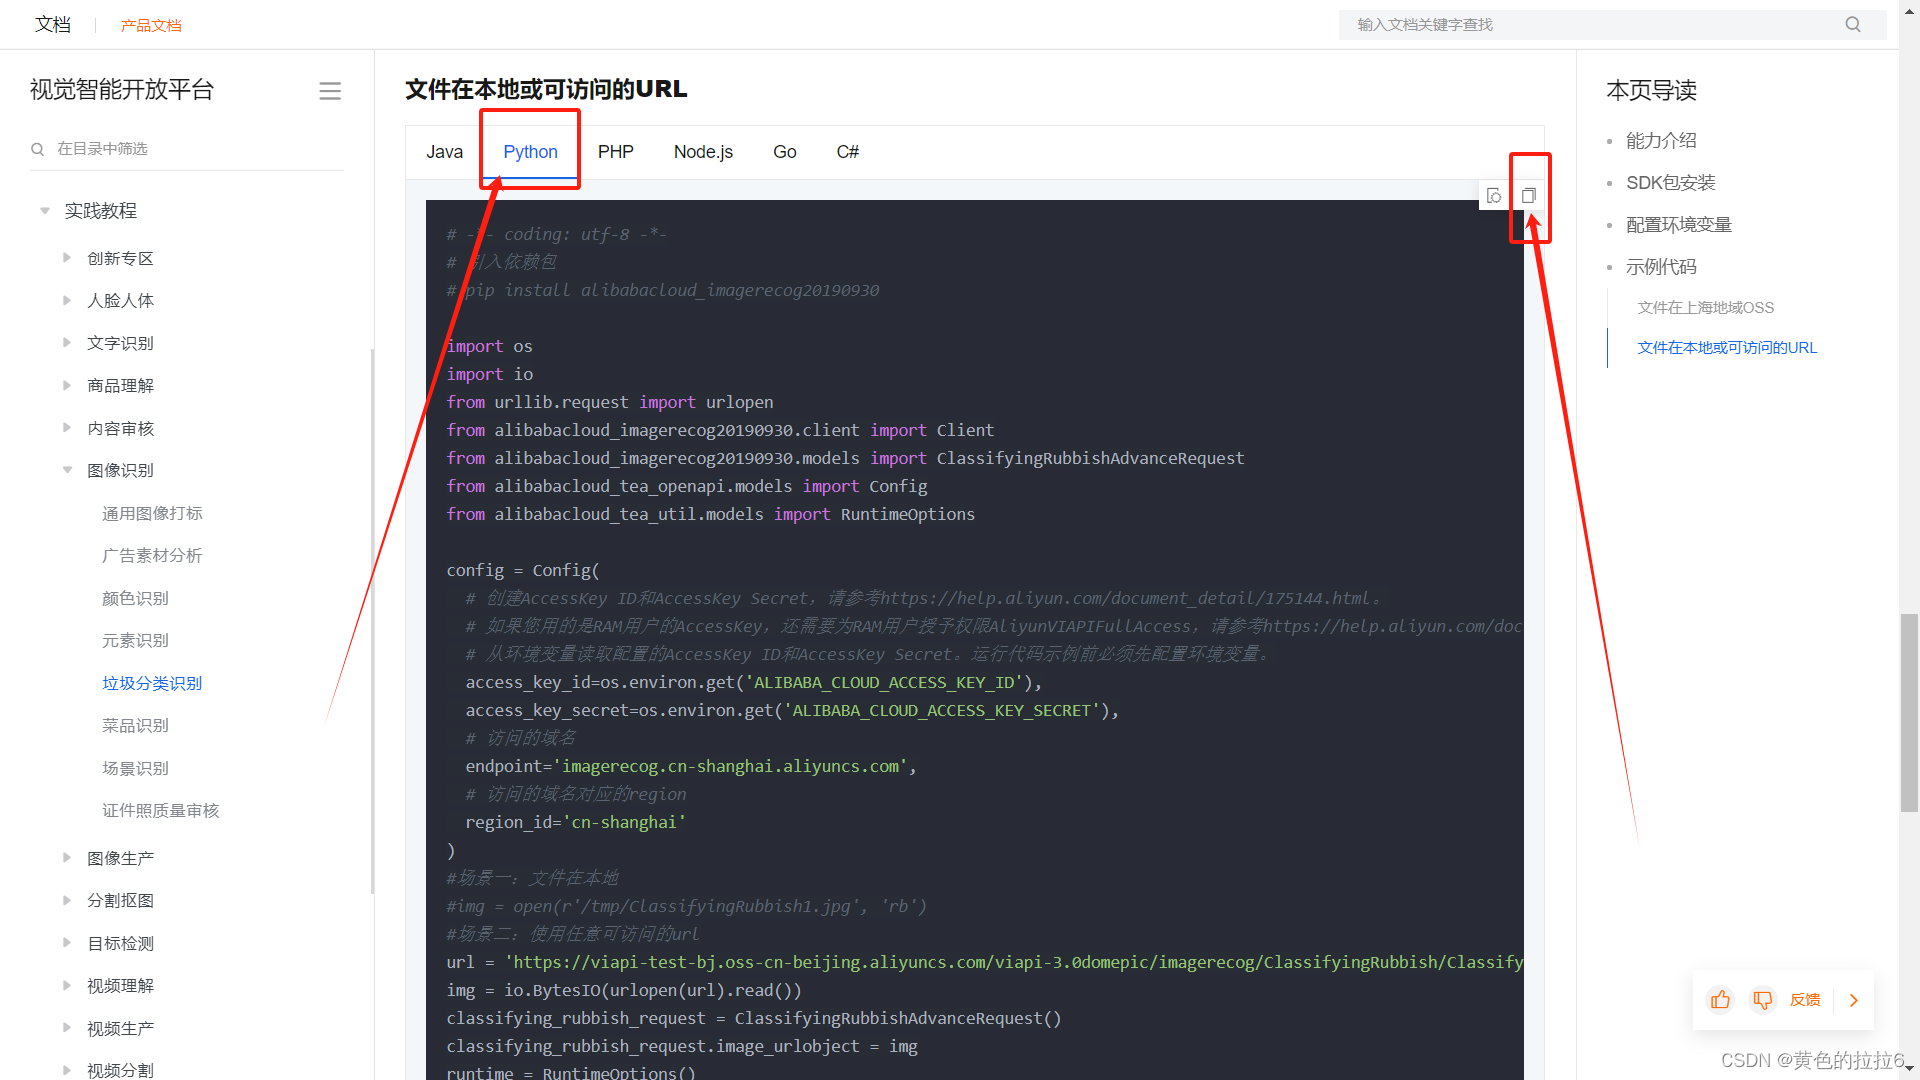The width and height of the screenshot is (1920, 1080).
Task: Click the 文件在本地或可访问的URL heading
Action: click(546, 90)
